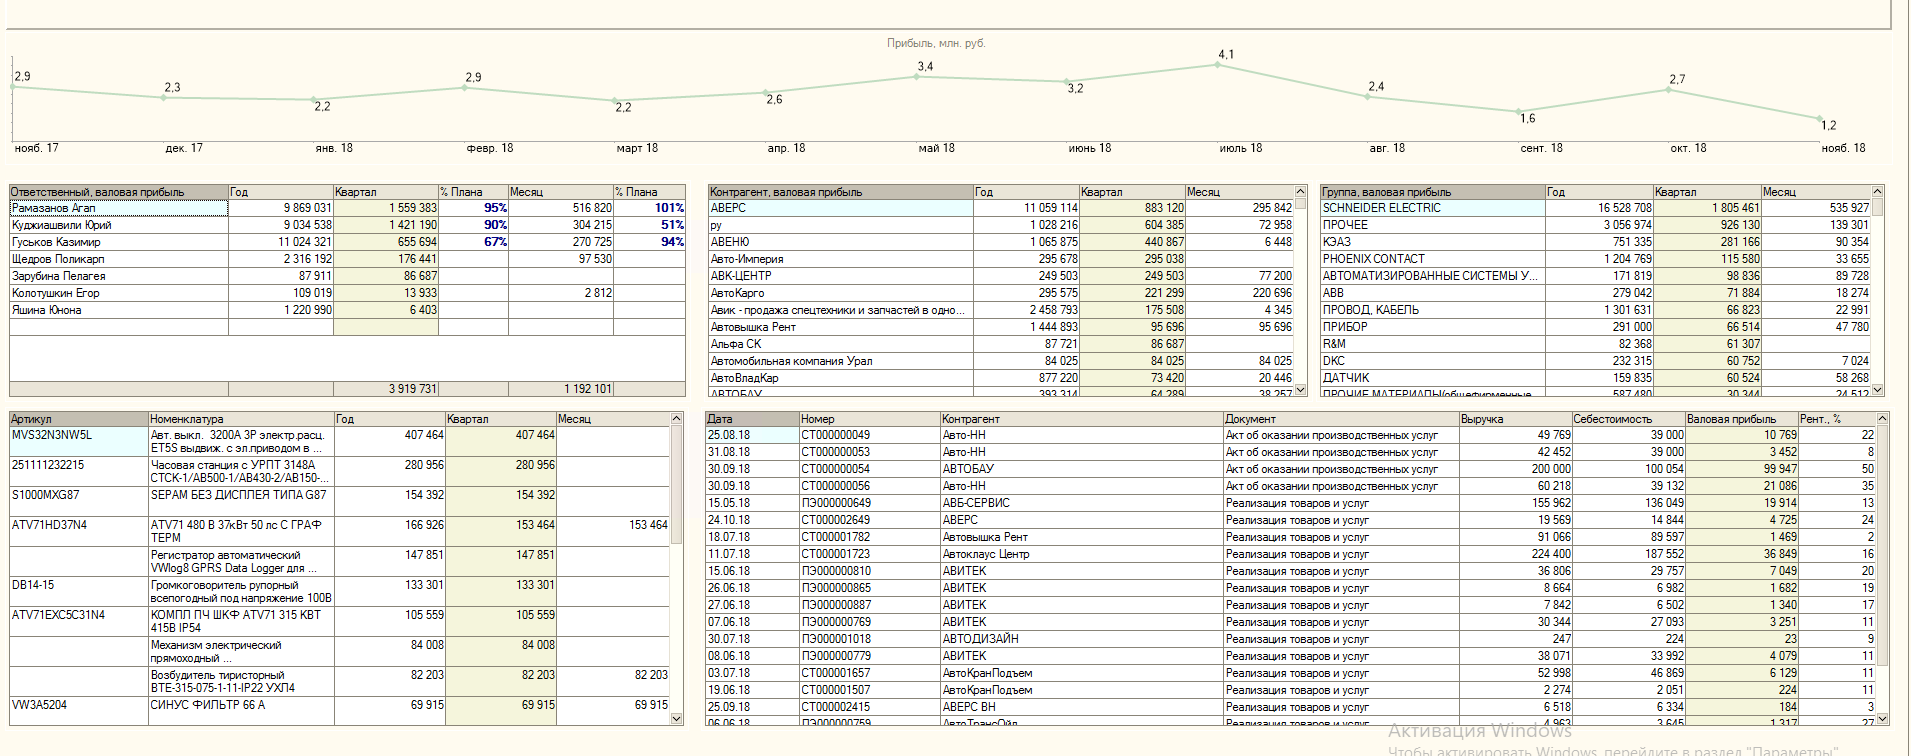Image resolution: width=1911 pixels, height=756 pixels.
Task: Select the contractor 'АвтоКарго'
Action: [x=841, y=293]
